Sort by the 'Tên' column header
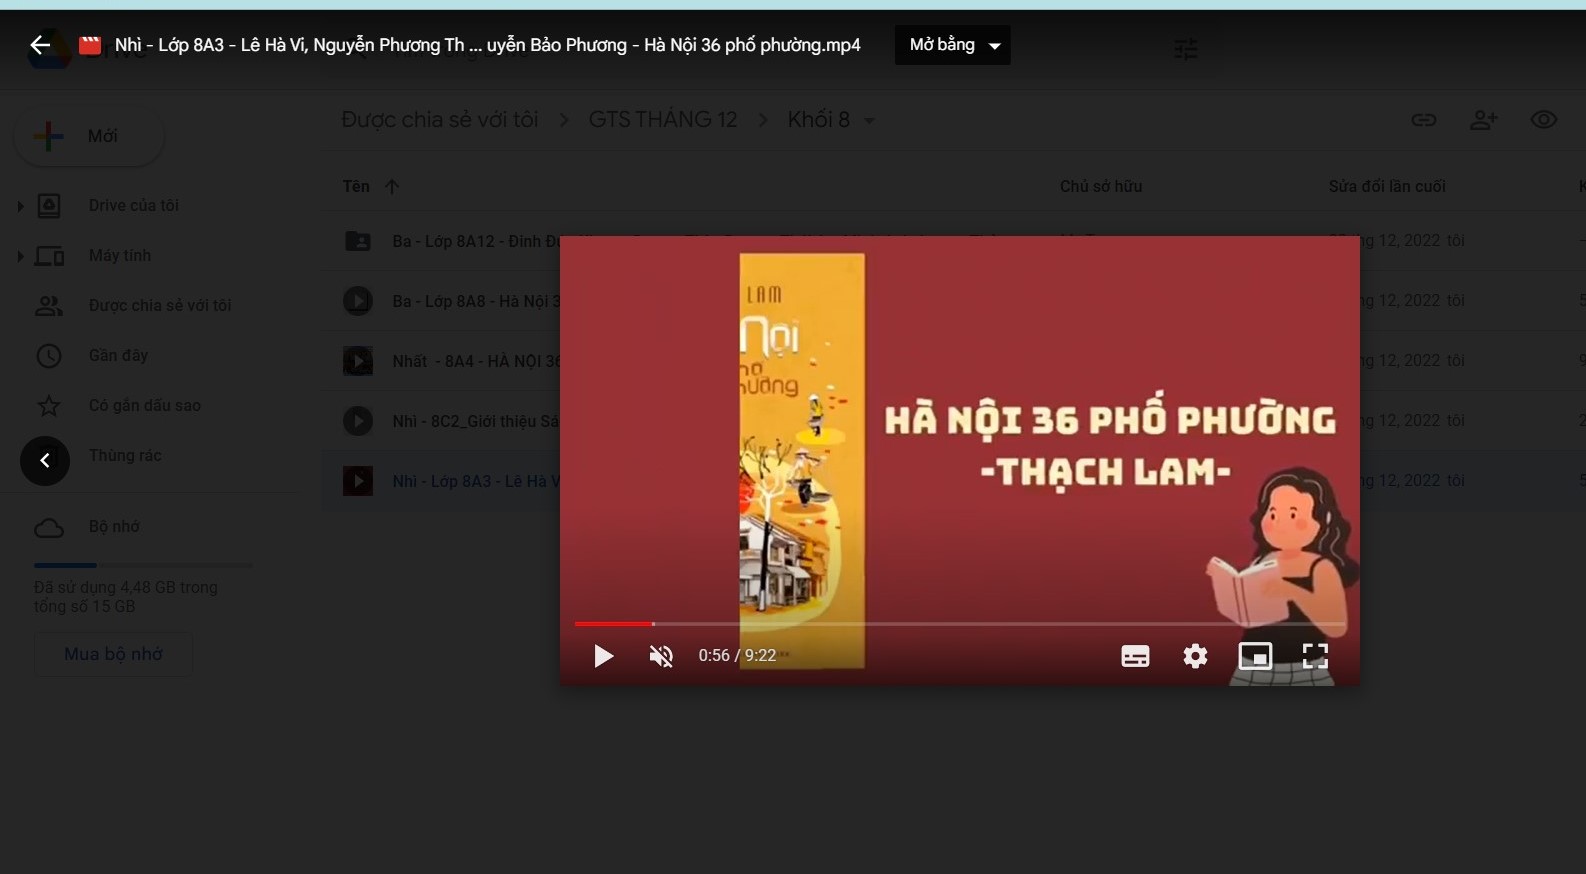Screen dimensions: 1586x874 [356, 186]
